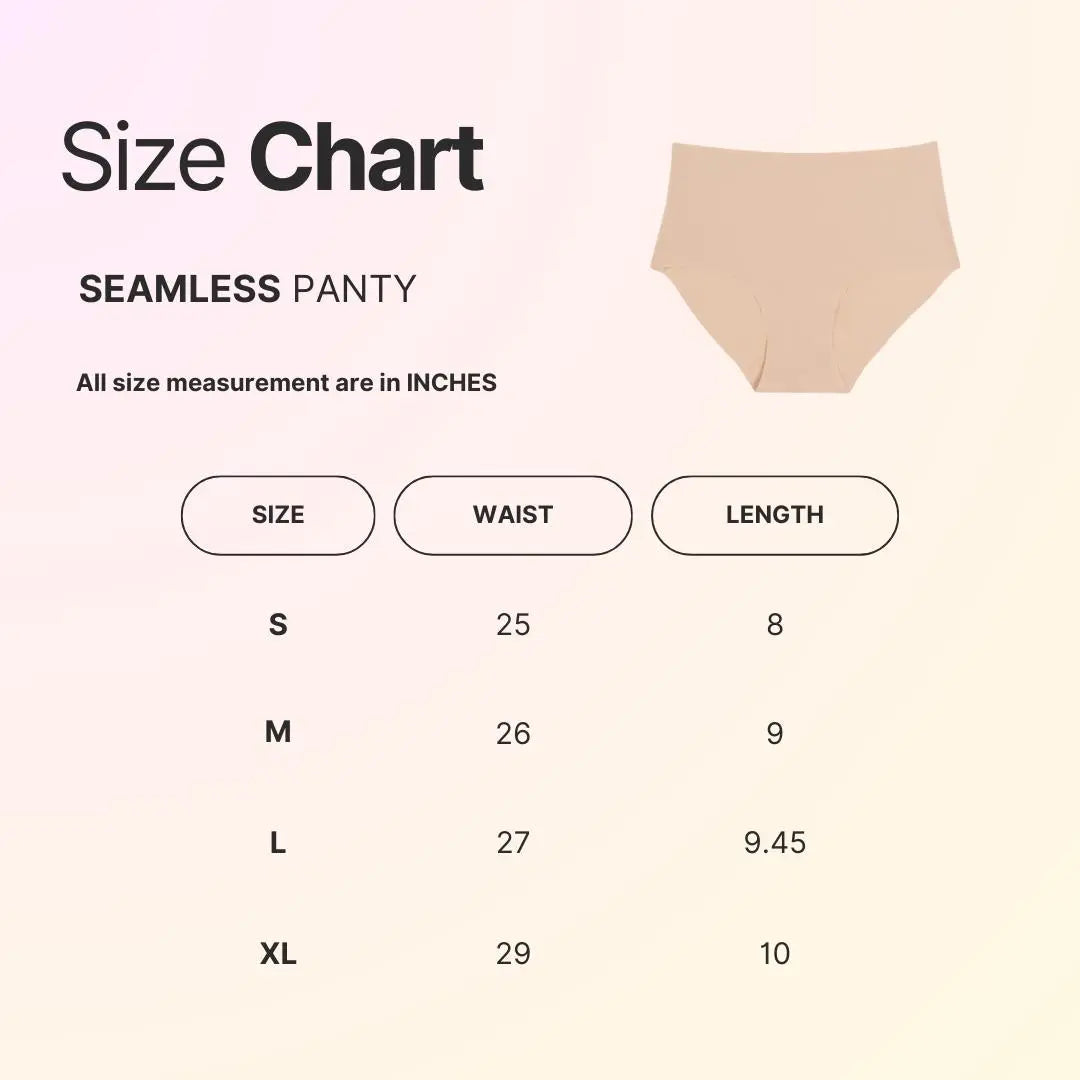
Task: Click waist value 29 for size XL
Action: point(513,954)
